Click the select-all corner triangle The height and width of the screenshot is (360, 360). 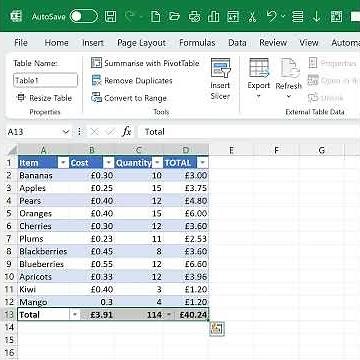(12, 150)
